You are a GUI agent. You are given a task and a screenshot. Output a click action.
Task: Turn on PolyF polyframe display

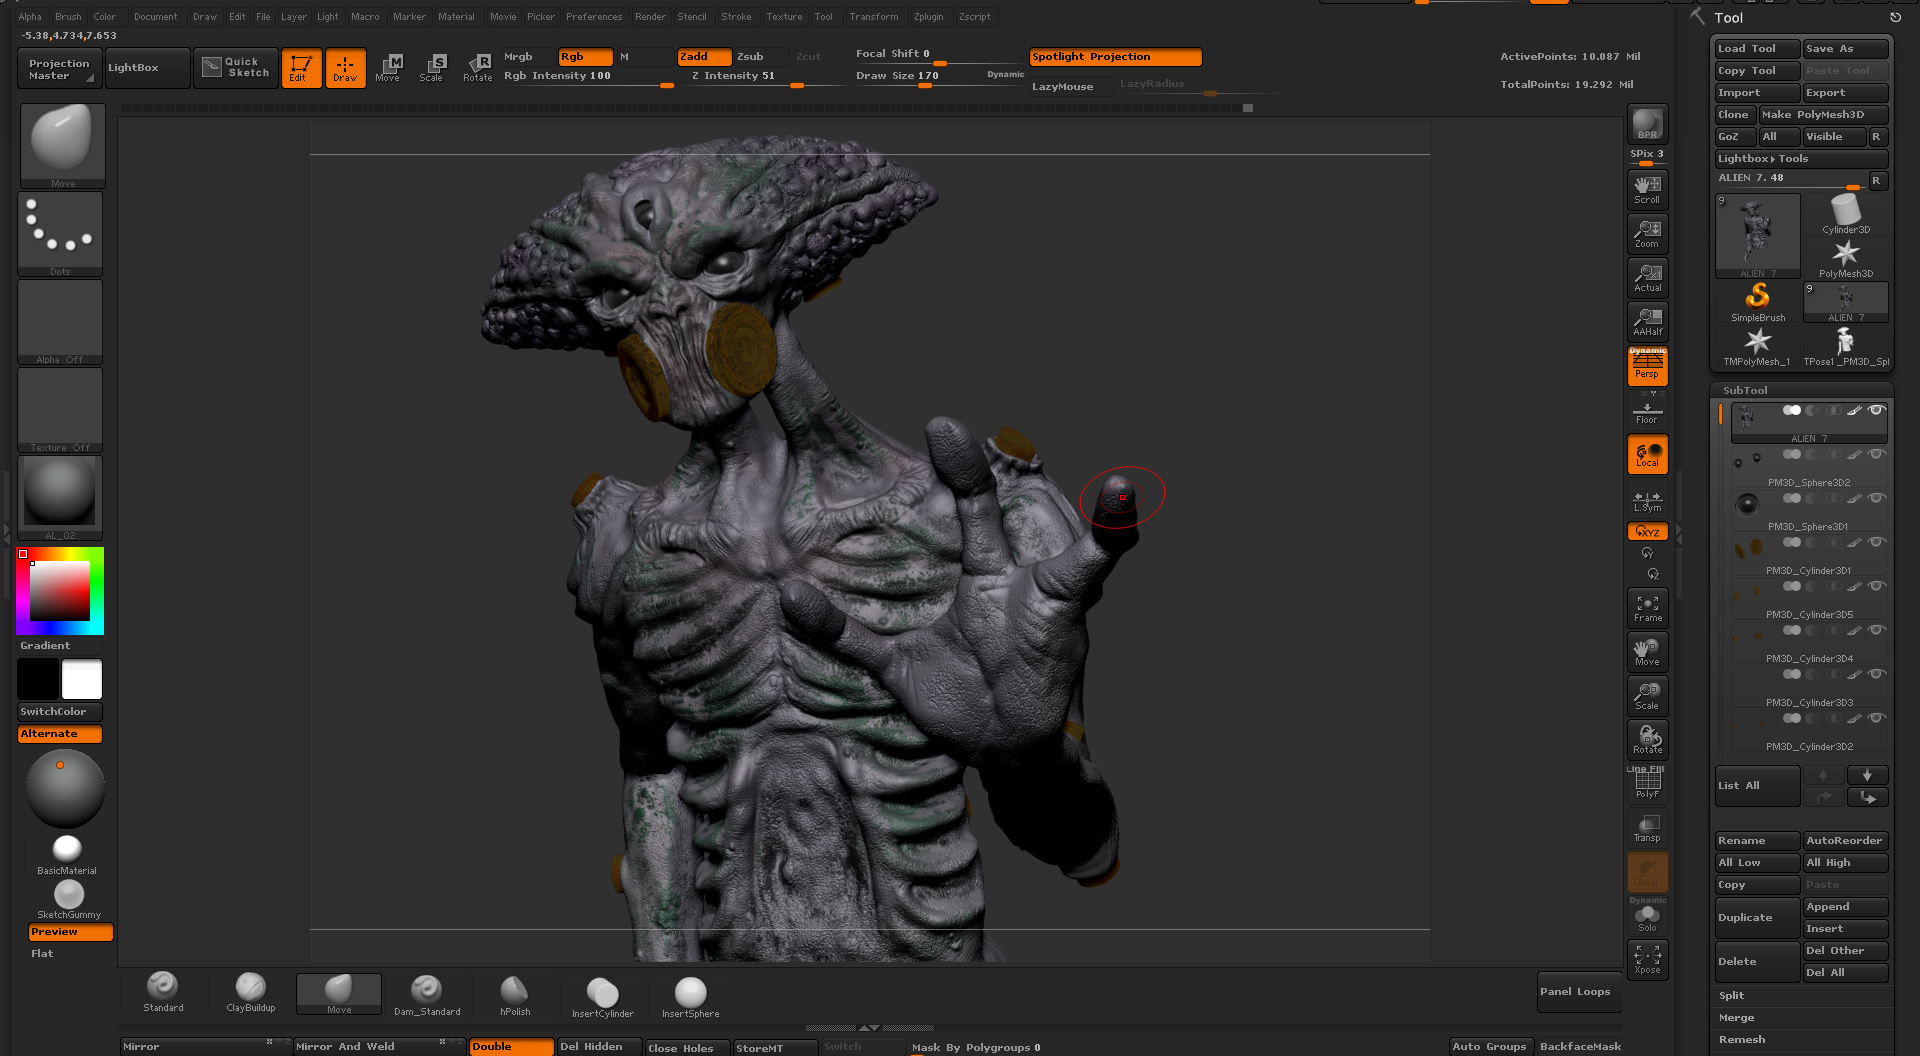click(1647, 784)
